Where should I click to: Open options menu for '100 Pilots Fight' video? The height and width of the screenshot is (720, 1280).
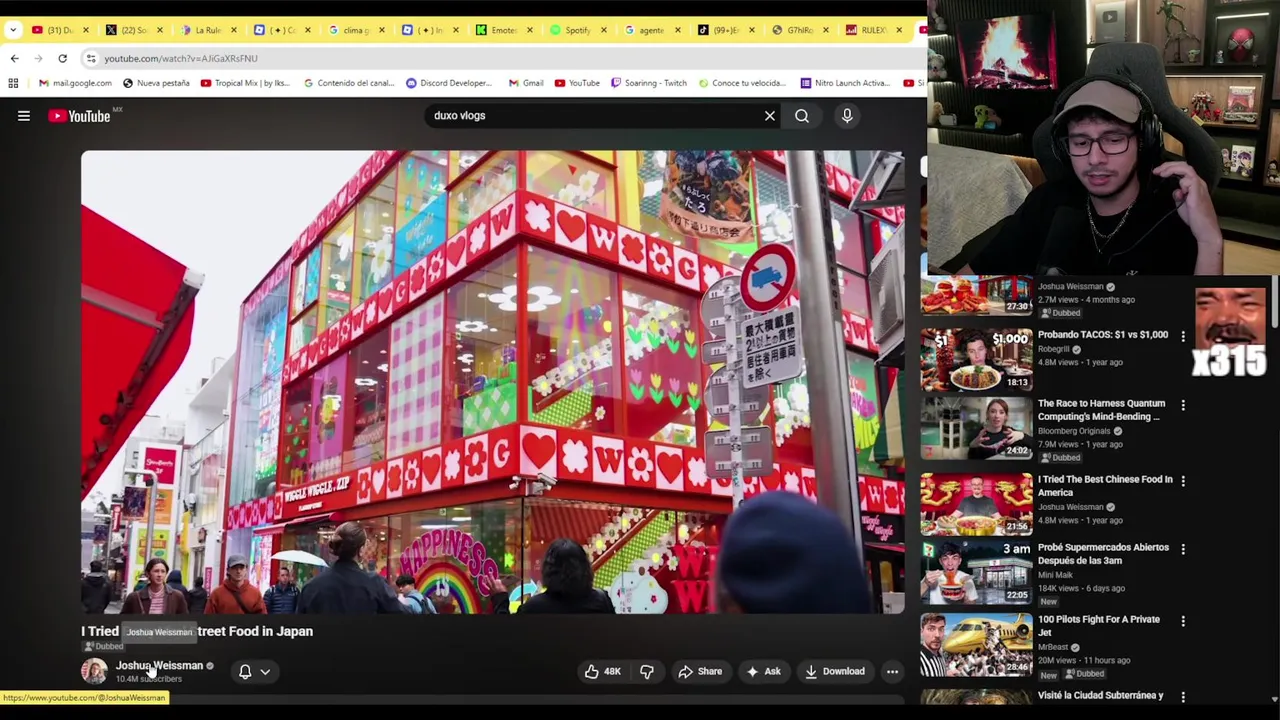click(1183, 621)
